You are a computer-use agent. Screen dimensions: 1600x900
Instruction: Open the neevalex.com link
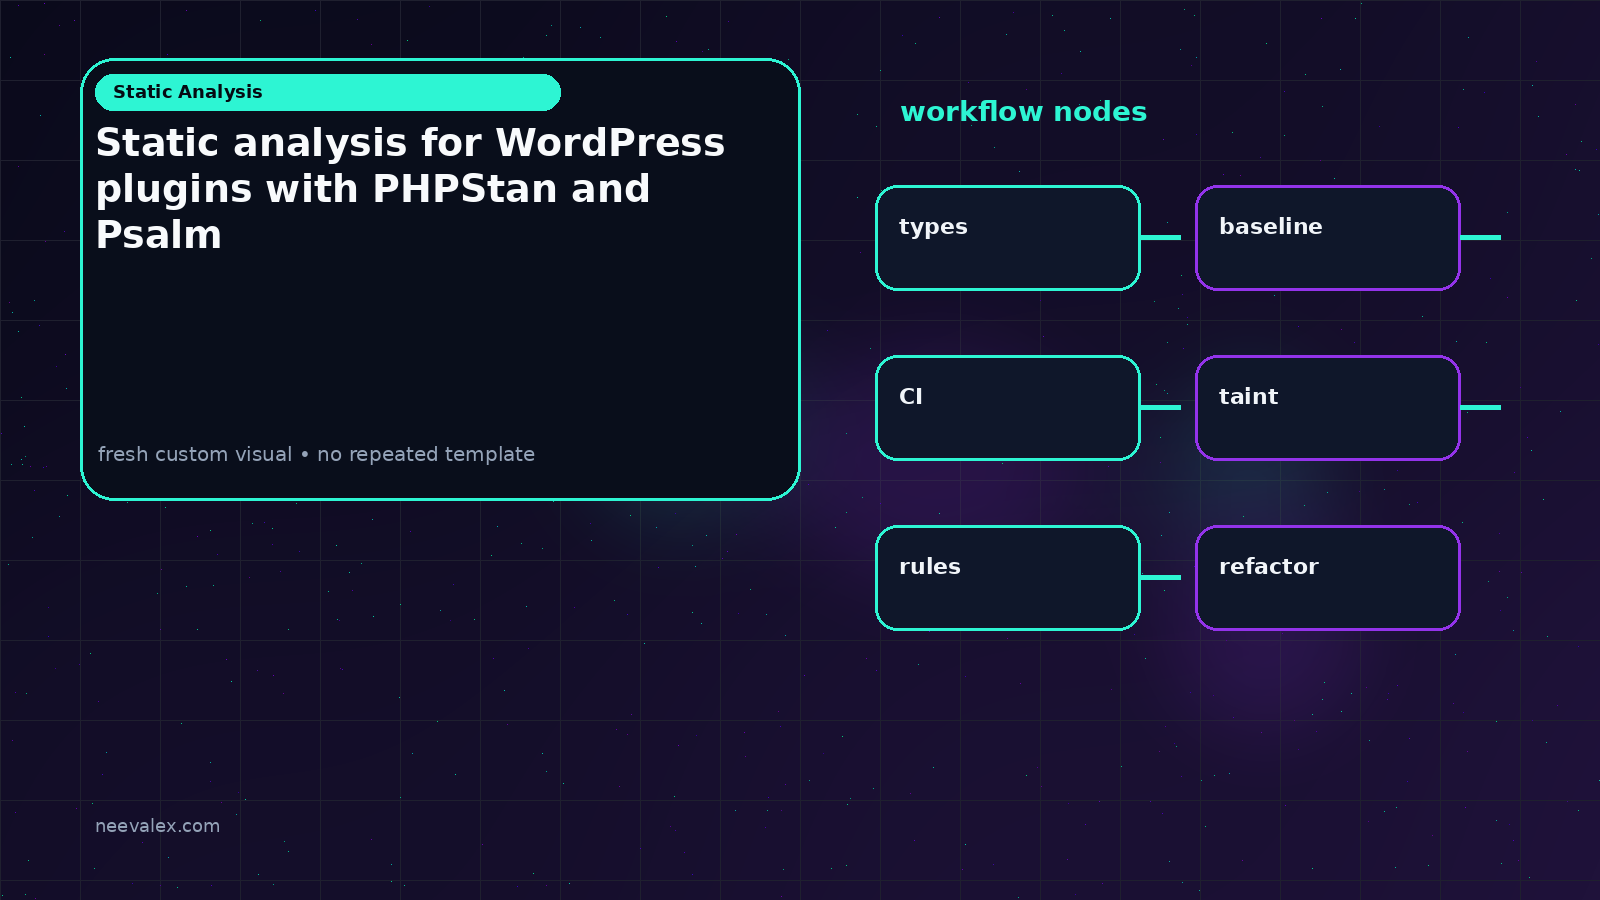(157, 826)
